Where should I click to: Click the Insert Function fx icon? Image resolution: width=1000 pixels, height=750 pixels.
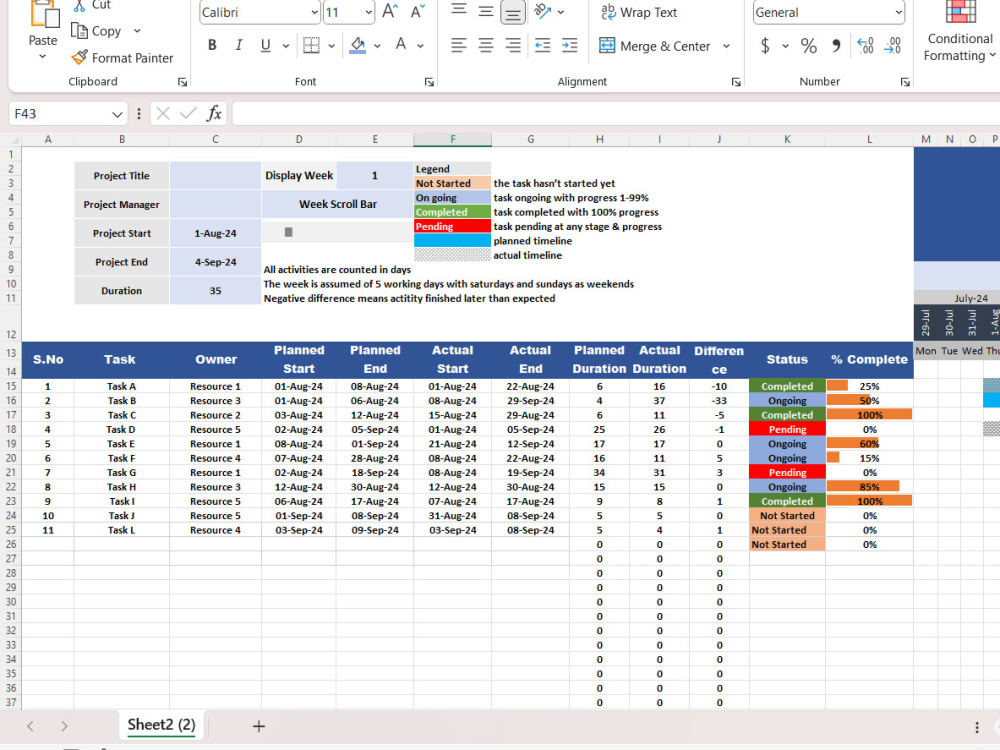(x=214, y=113)
